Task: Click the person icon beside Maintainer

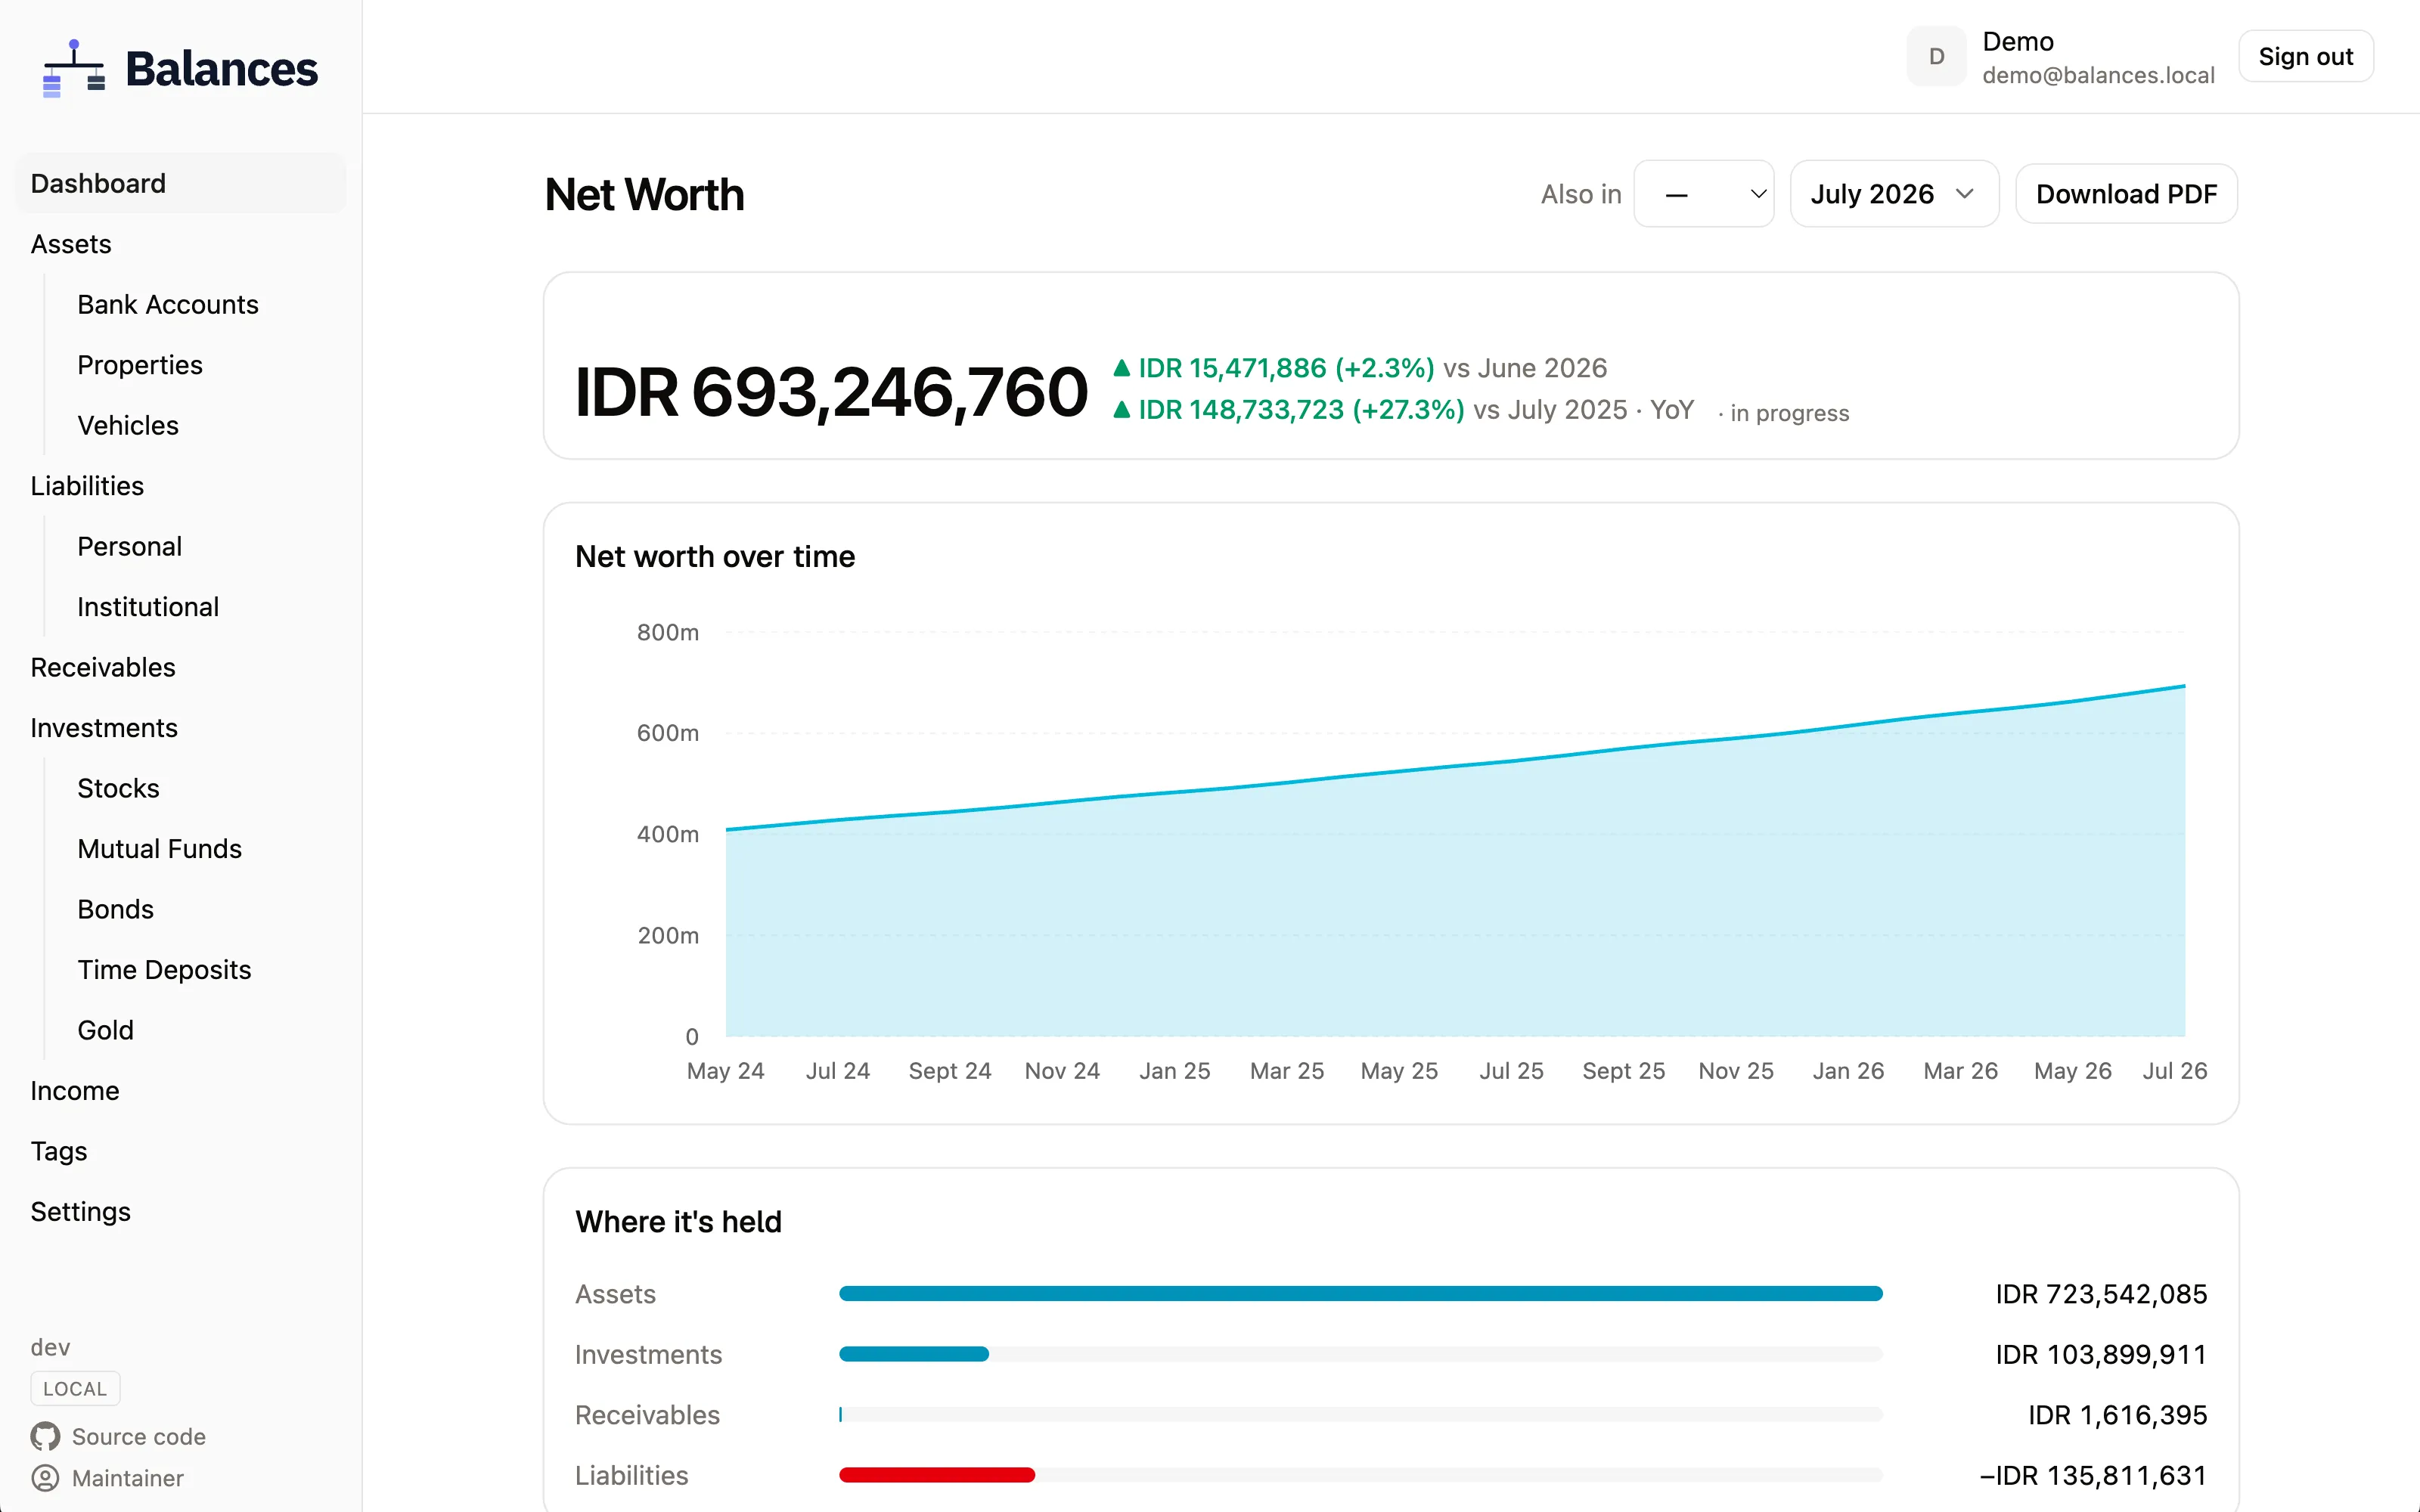Action: click(x=45, y=1477)
